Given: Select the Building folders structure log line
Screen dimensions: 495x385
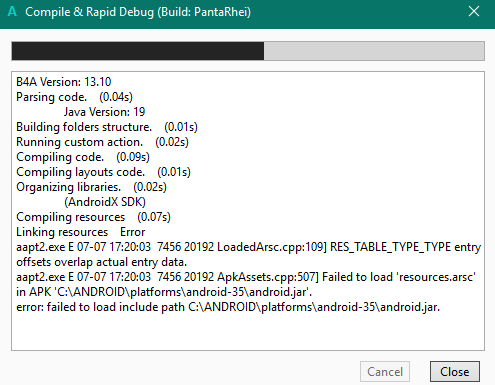Looking at the screenshot, I should click(x=107, y=127).
